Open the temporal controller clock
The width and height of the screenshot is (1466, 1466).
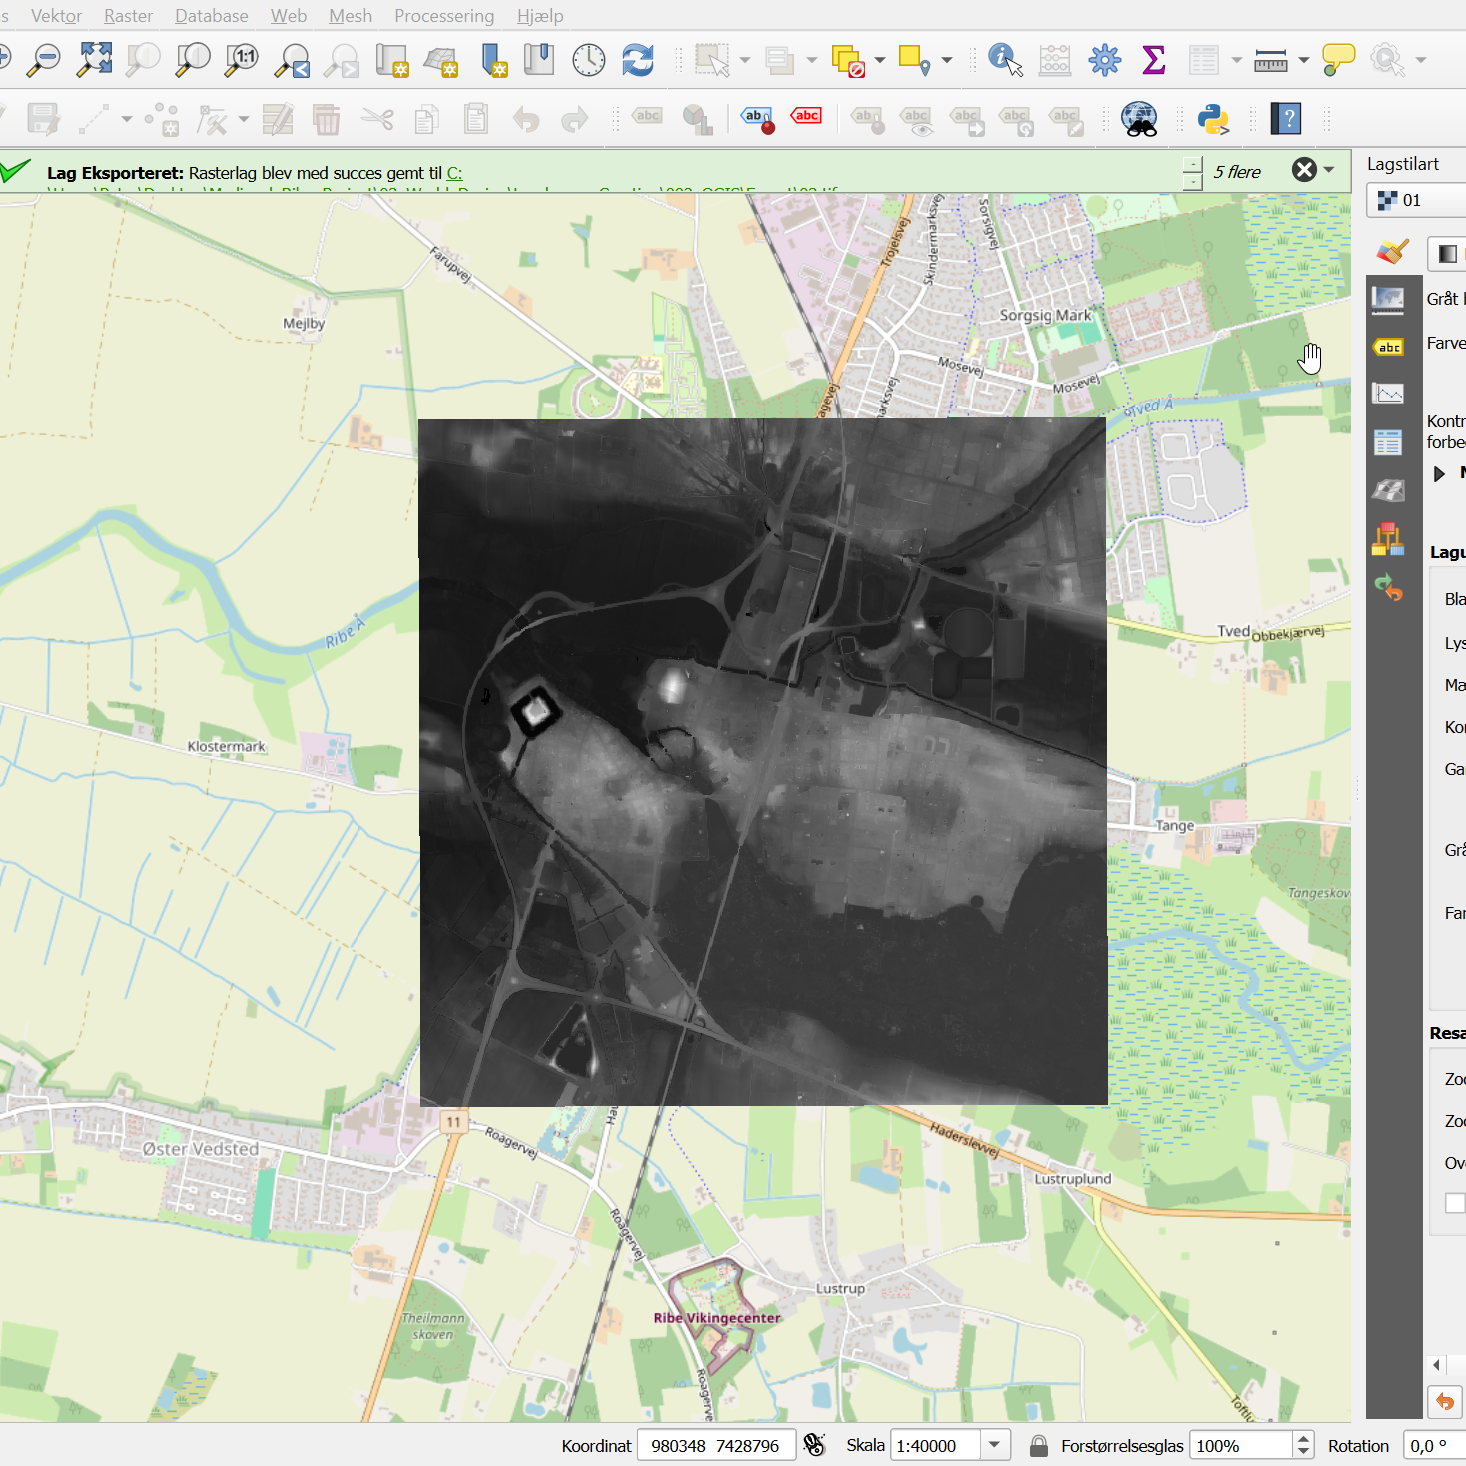click(589, 60)
